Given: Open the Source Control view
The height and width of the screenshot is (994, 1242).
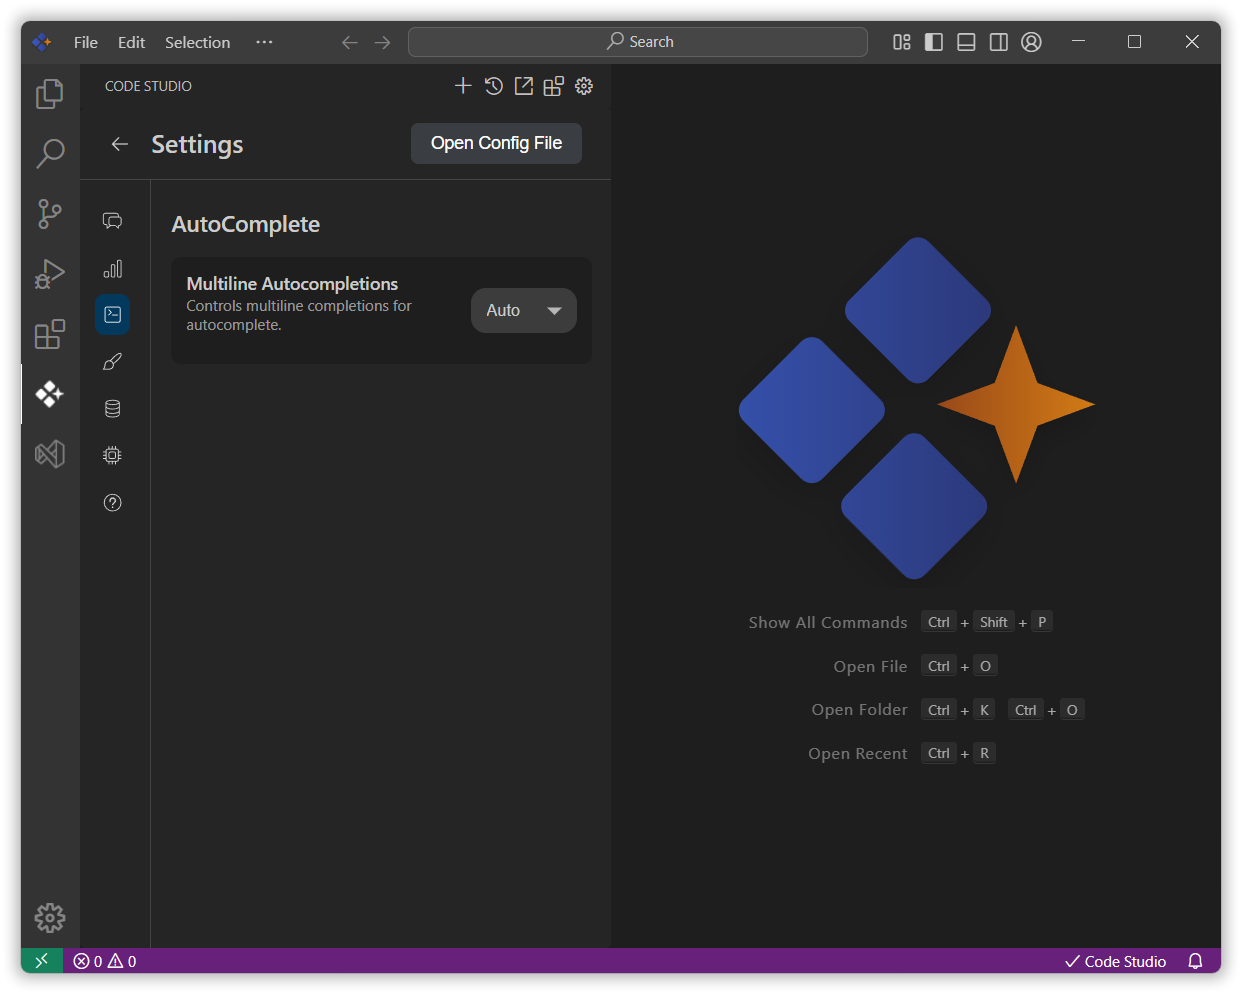Looking at the screenshot, I should click(49, 213).
